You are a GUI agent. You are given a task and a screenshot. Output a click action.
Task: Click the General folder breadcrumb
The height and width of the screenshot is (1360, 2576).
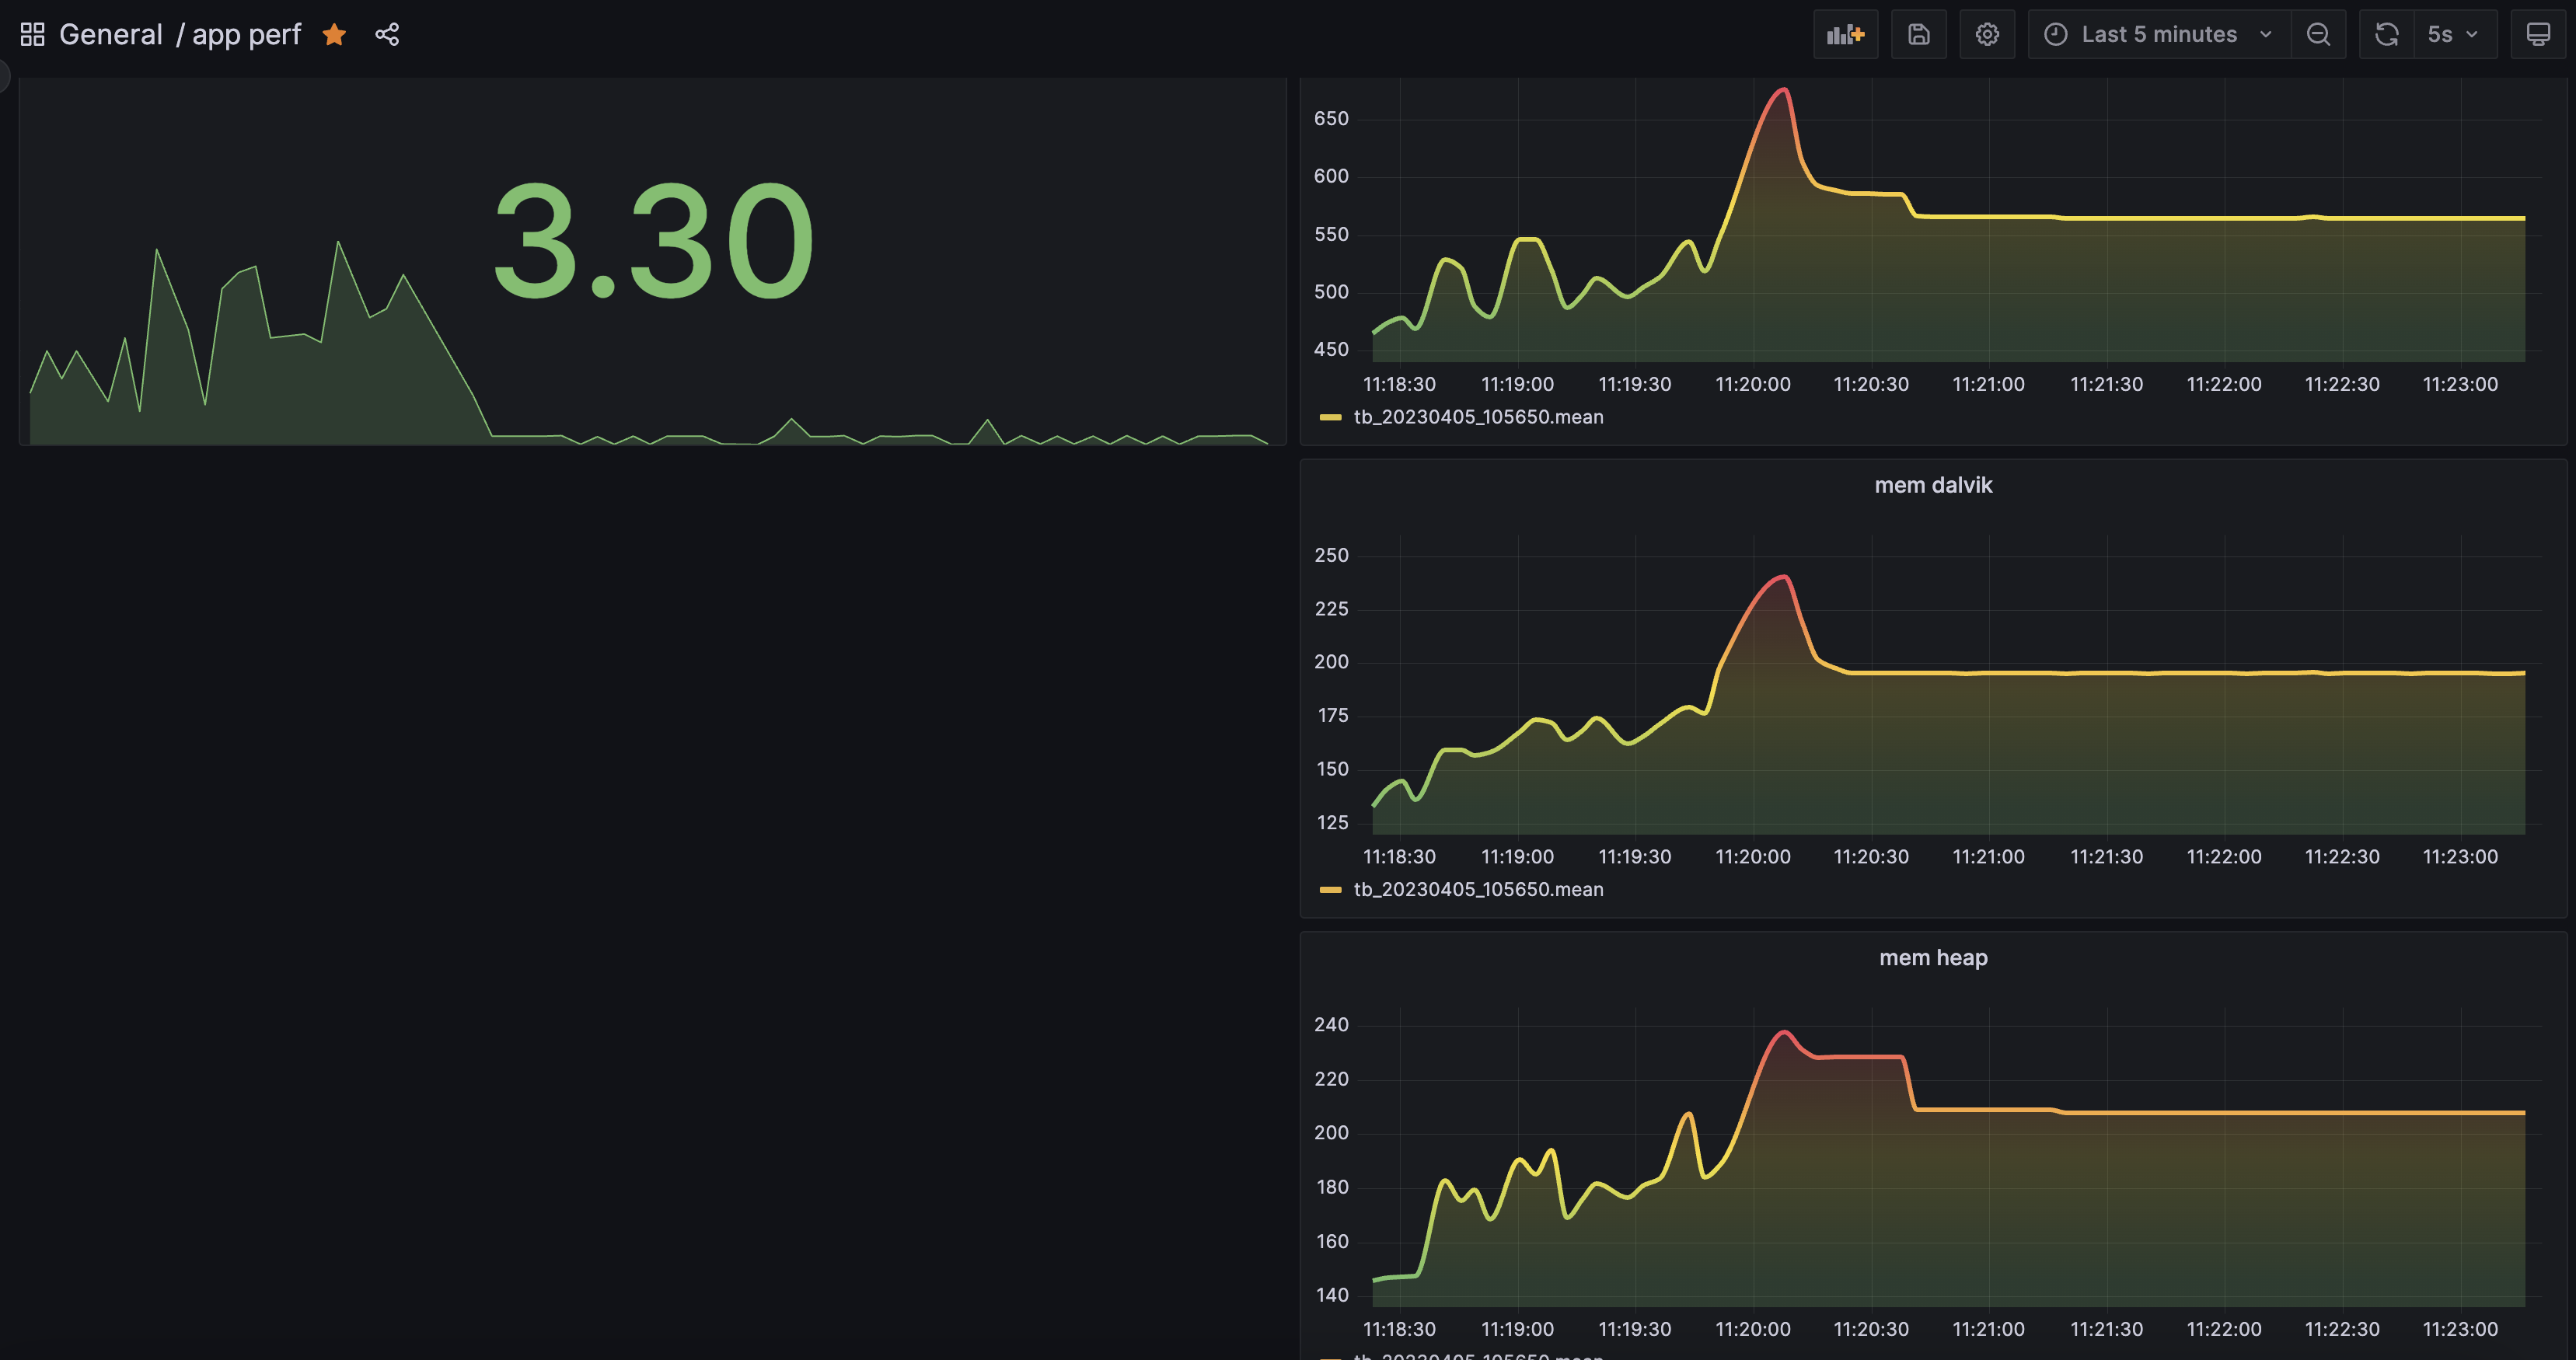(x=110, y=35)
